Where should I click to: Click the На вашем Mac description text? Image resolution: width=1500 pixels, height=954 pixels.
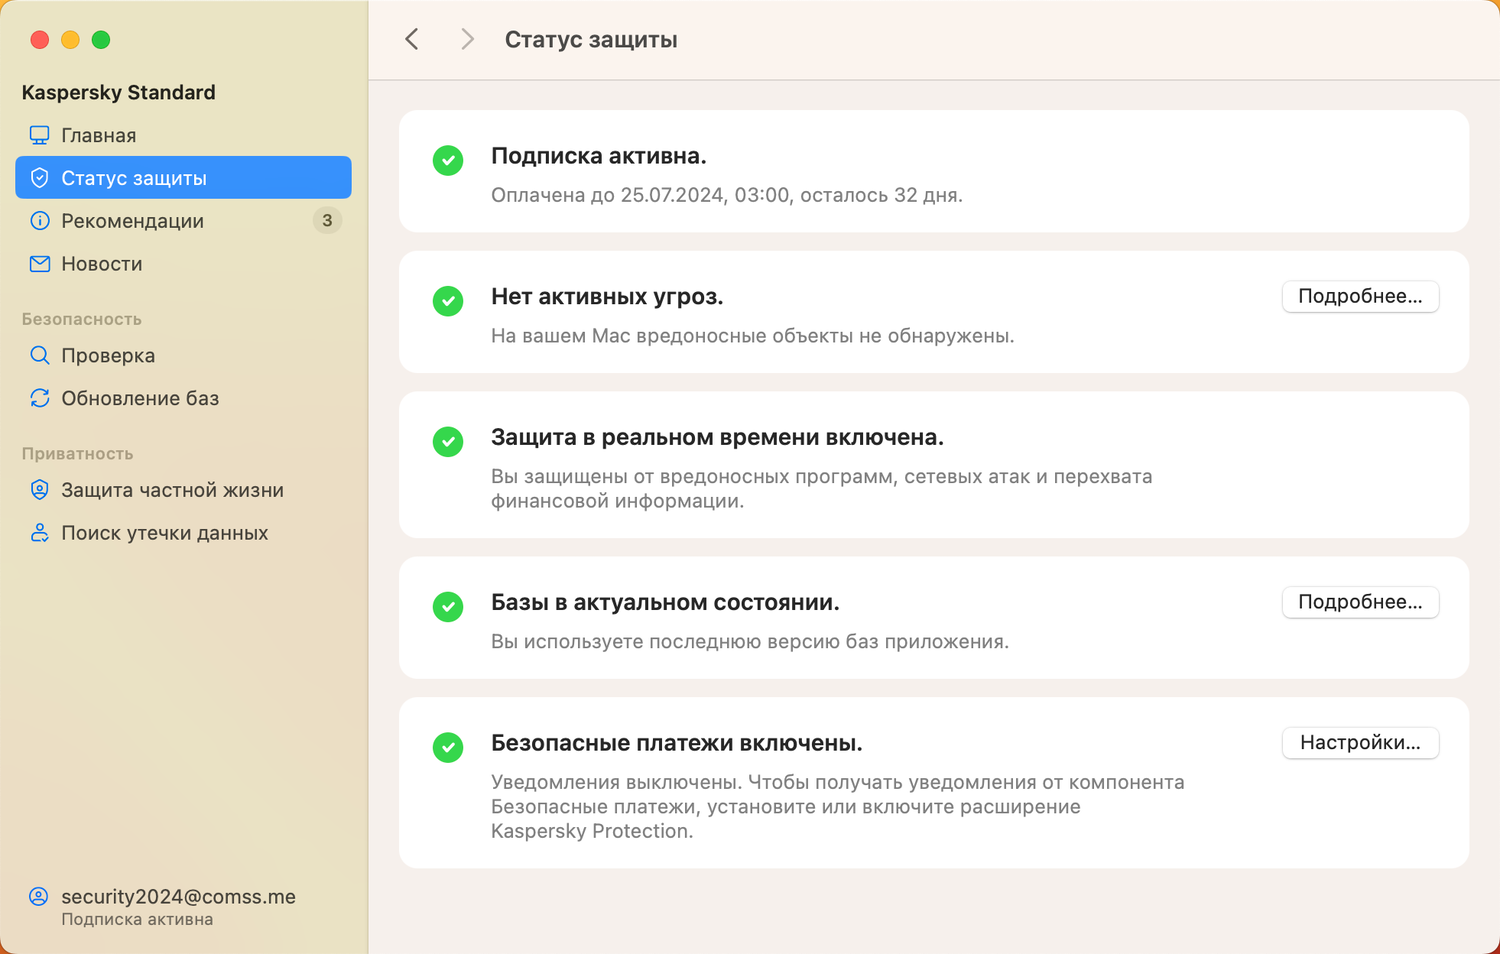point(753,336)
